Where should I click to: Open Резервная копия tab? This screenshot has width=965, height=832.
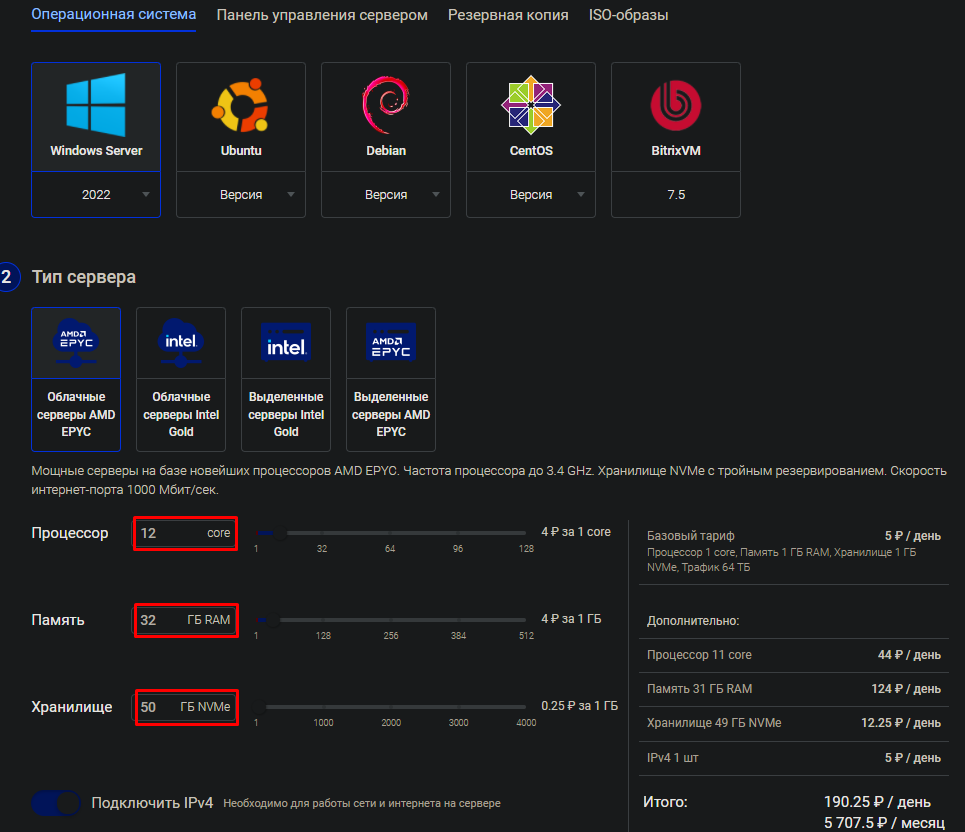click(508, 15)
